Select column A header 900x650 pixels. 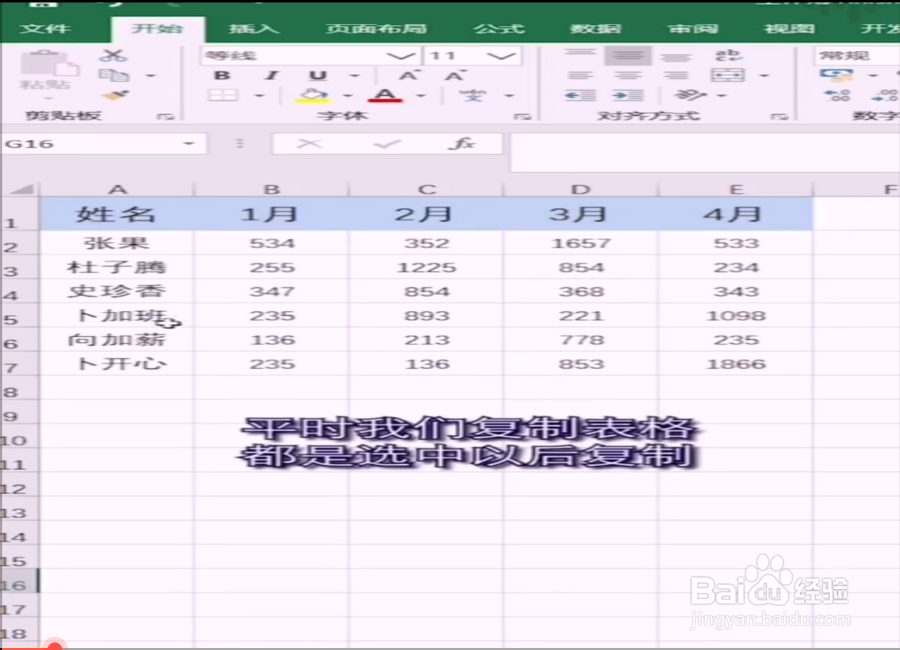(117, 189)
